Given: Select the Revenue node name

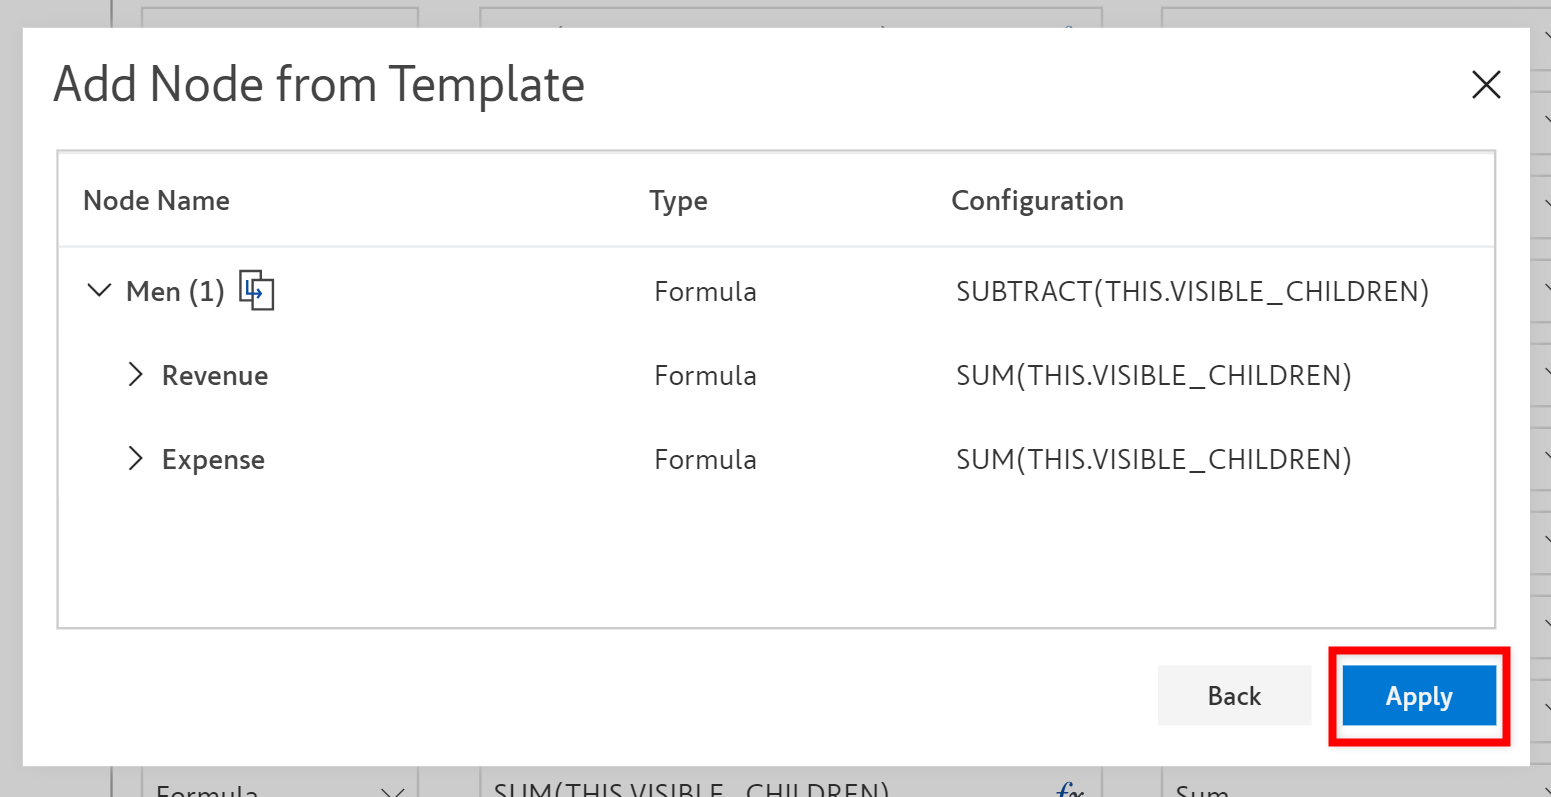Looking at the screenshot, I should (215, 376).
